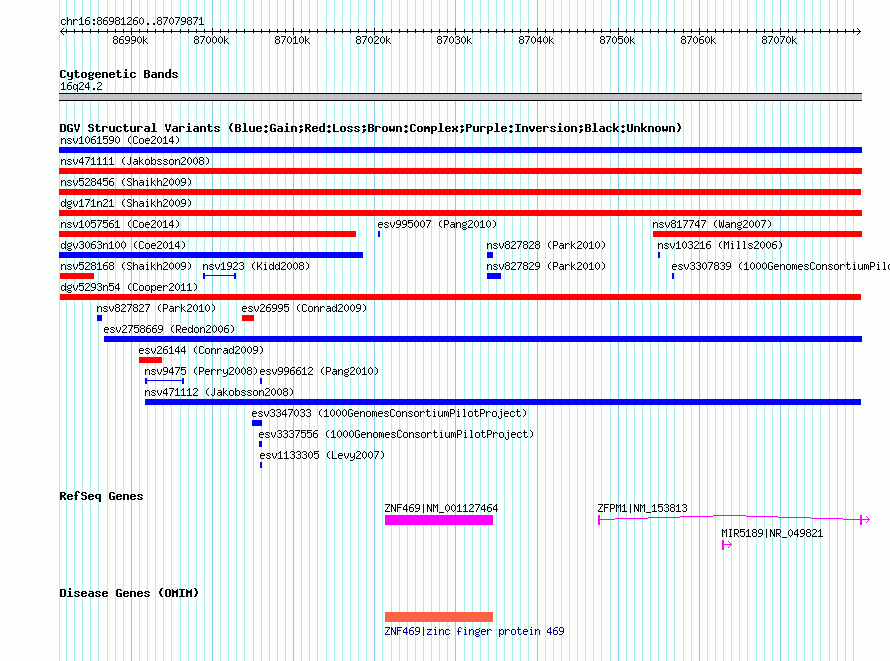Select the Cytogenetic Bands track title
The width and height of the screenshot is (890, 661).
point(119,74)
